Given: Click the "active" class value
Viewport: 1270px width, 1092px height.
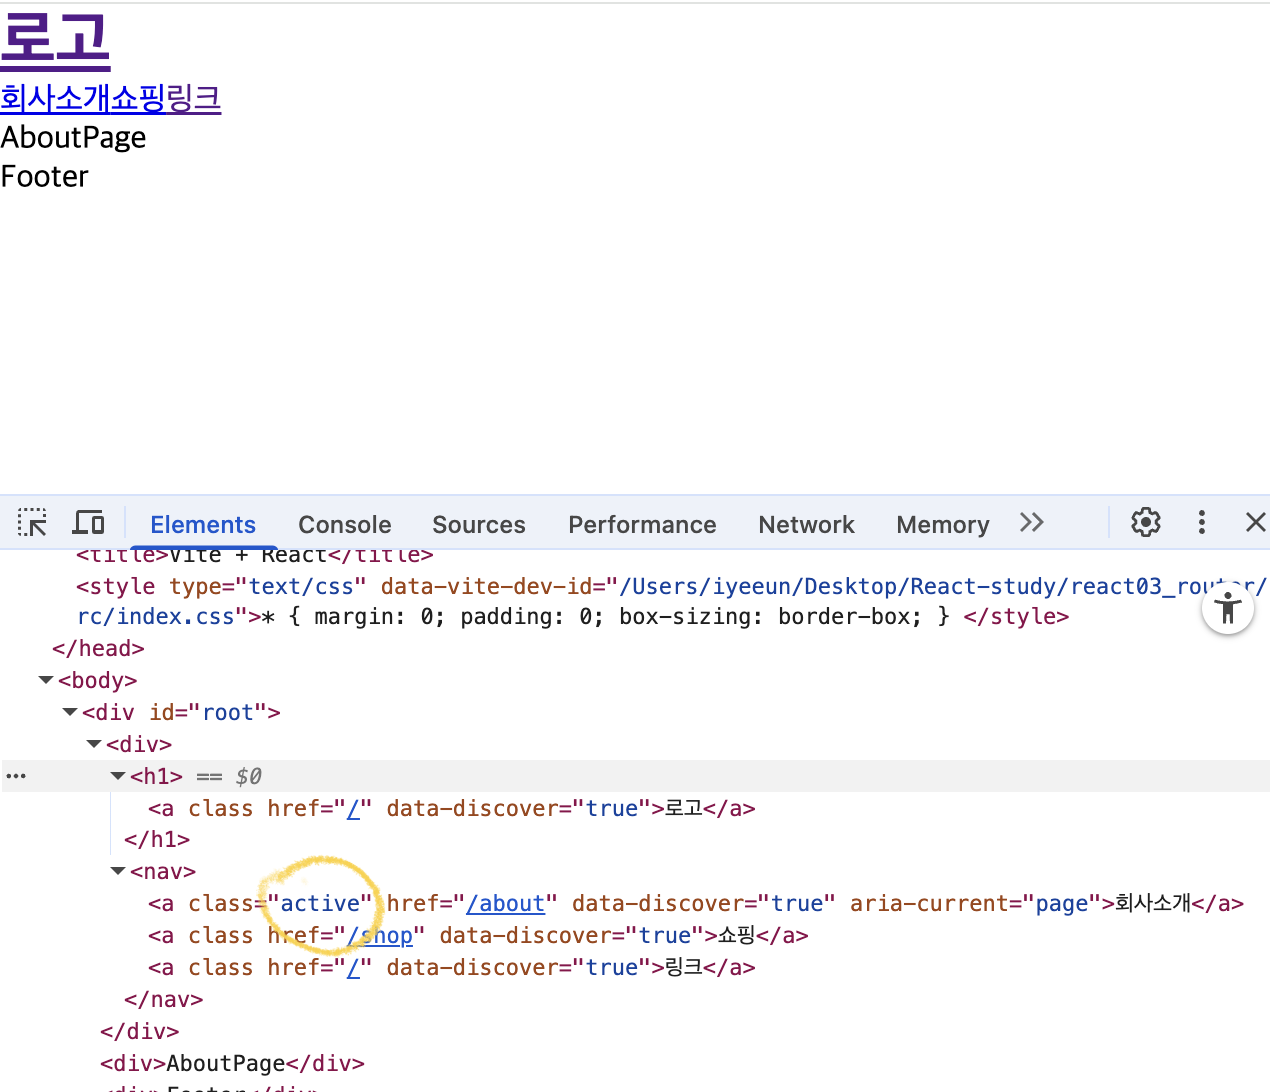Looking at the screenshot, I should 320,904.
